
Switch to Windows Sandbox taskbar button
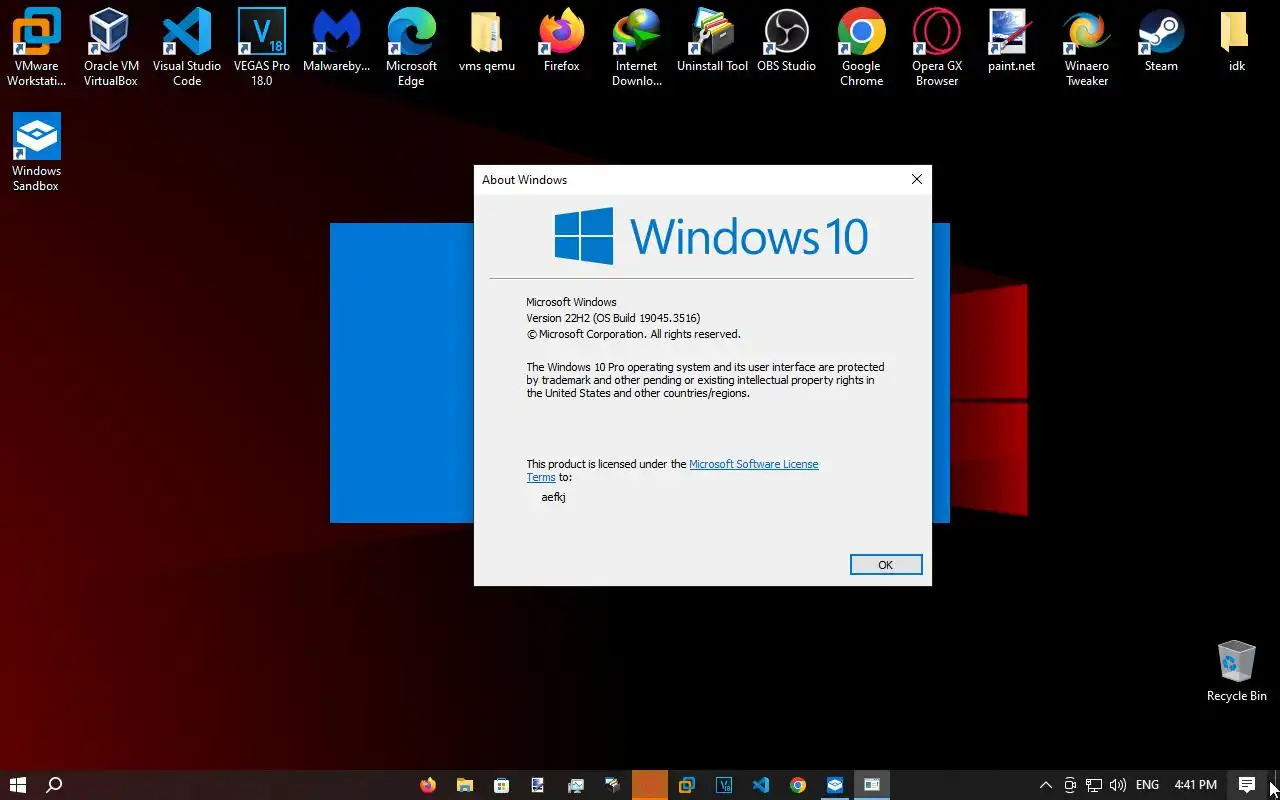click(835, 785)
